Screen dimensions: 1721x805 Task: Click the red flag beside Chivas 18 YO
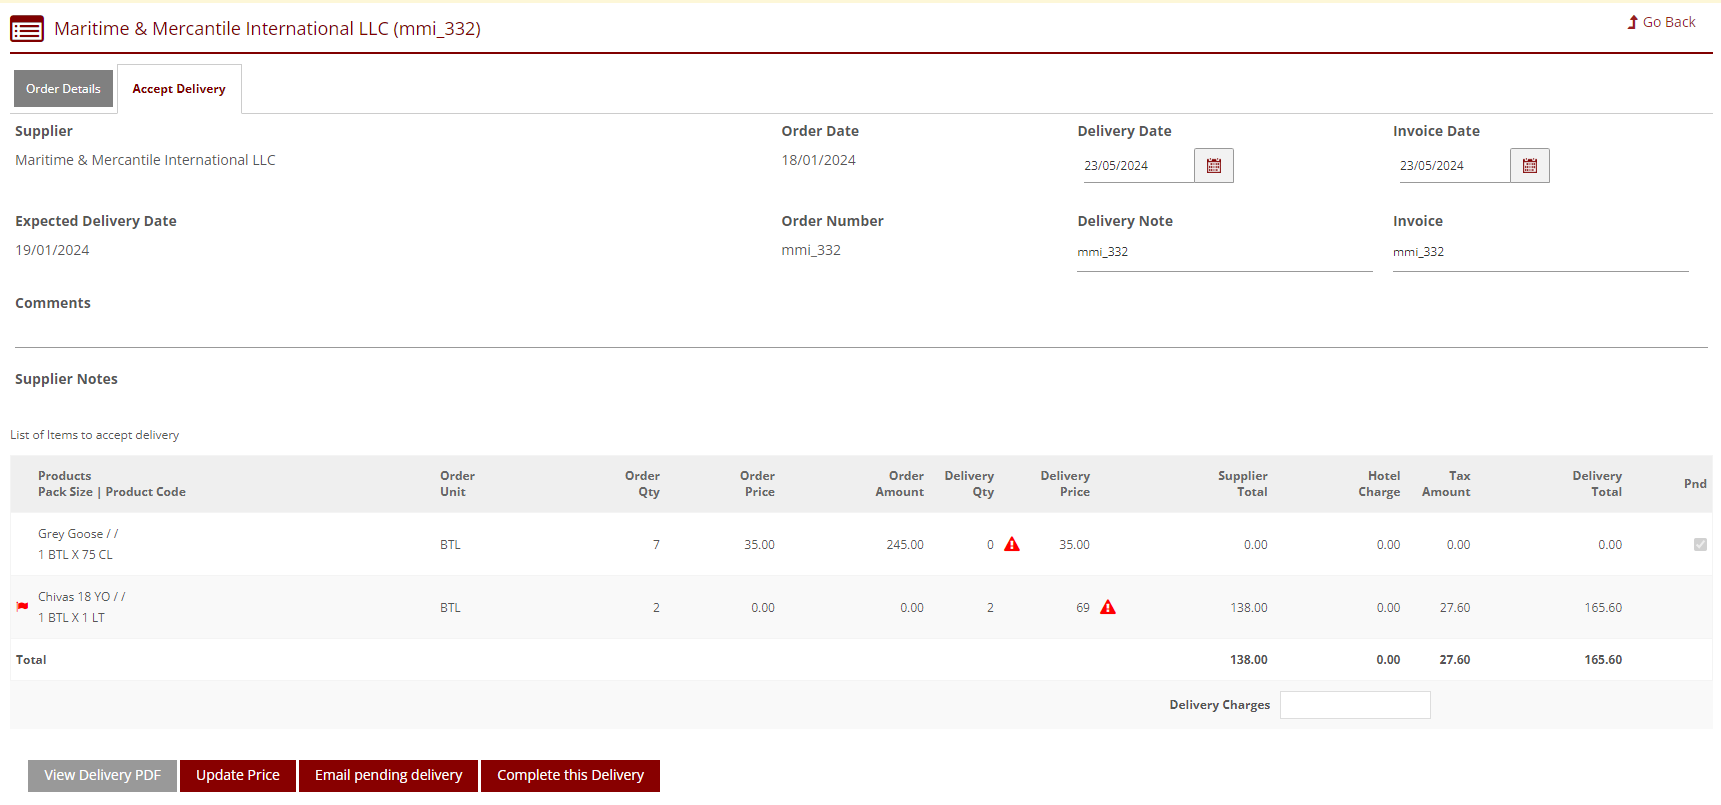[22, 607]
